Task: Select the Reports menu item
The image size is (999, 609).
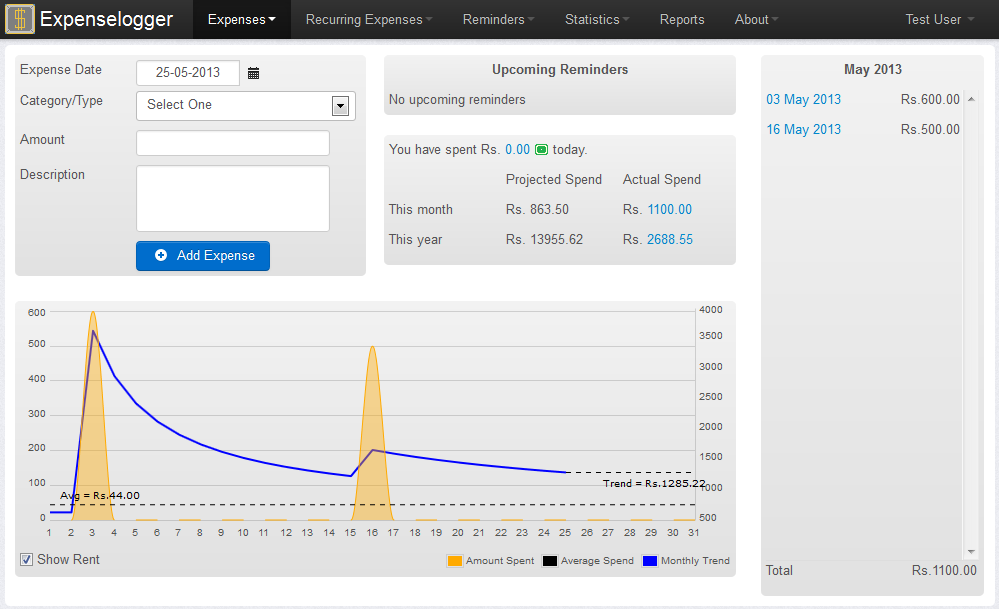Action: 682,19
